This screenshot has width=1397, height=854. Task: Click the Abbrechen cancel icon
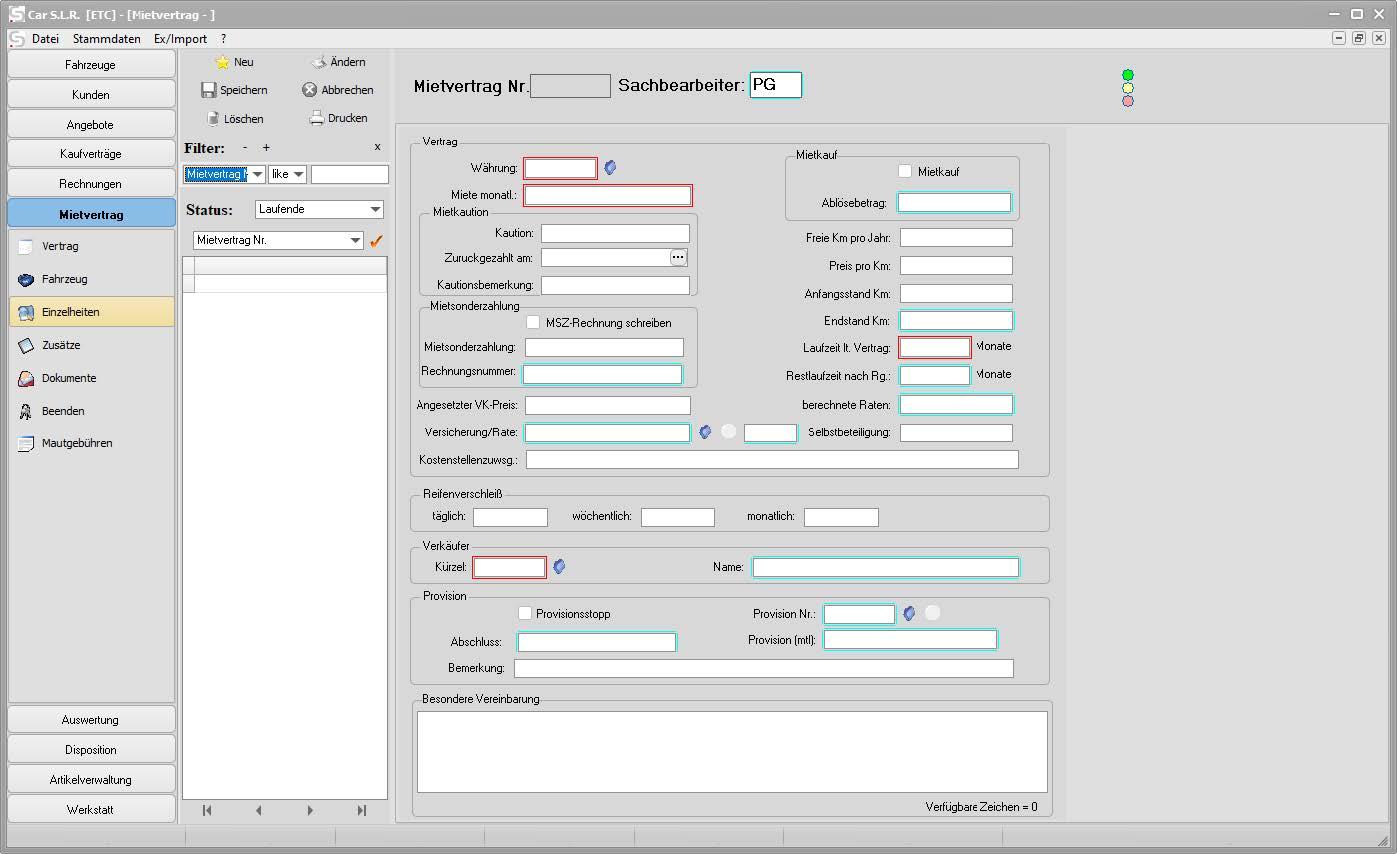coord(310,90)
